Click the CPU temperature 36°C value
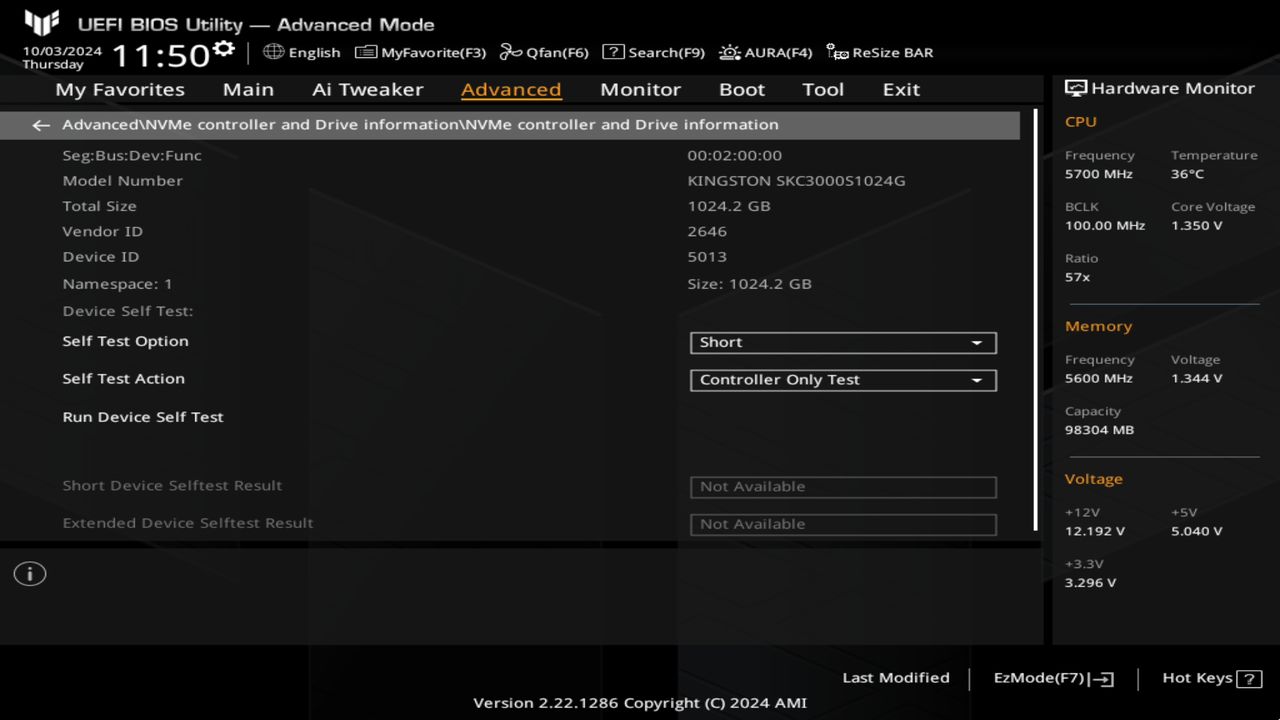 click(x=1187, y=174)
